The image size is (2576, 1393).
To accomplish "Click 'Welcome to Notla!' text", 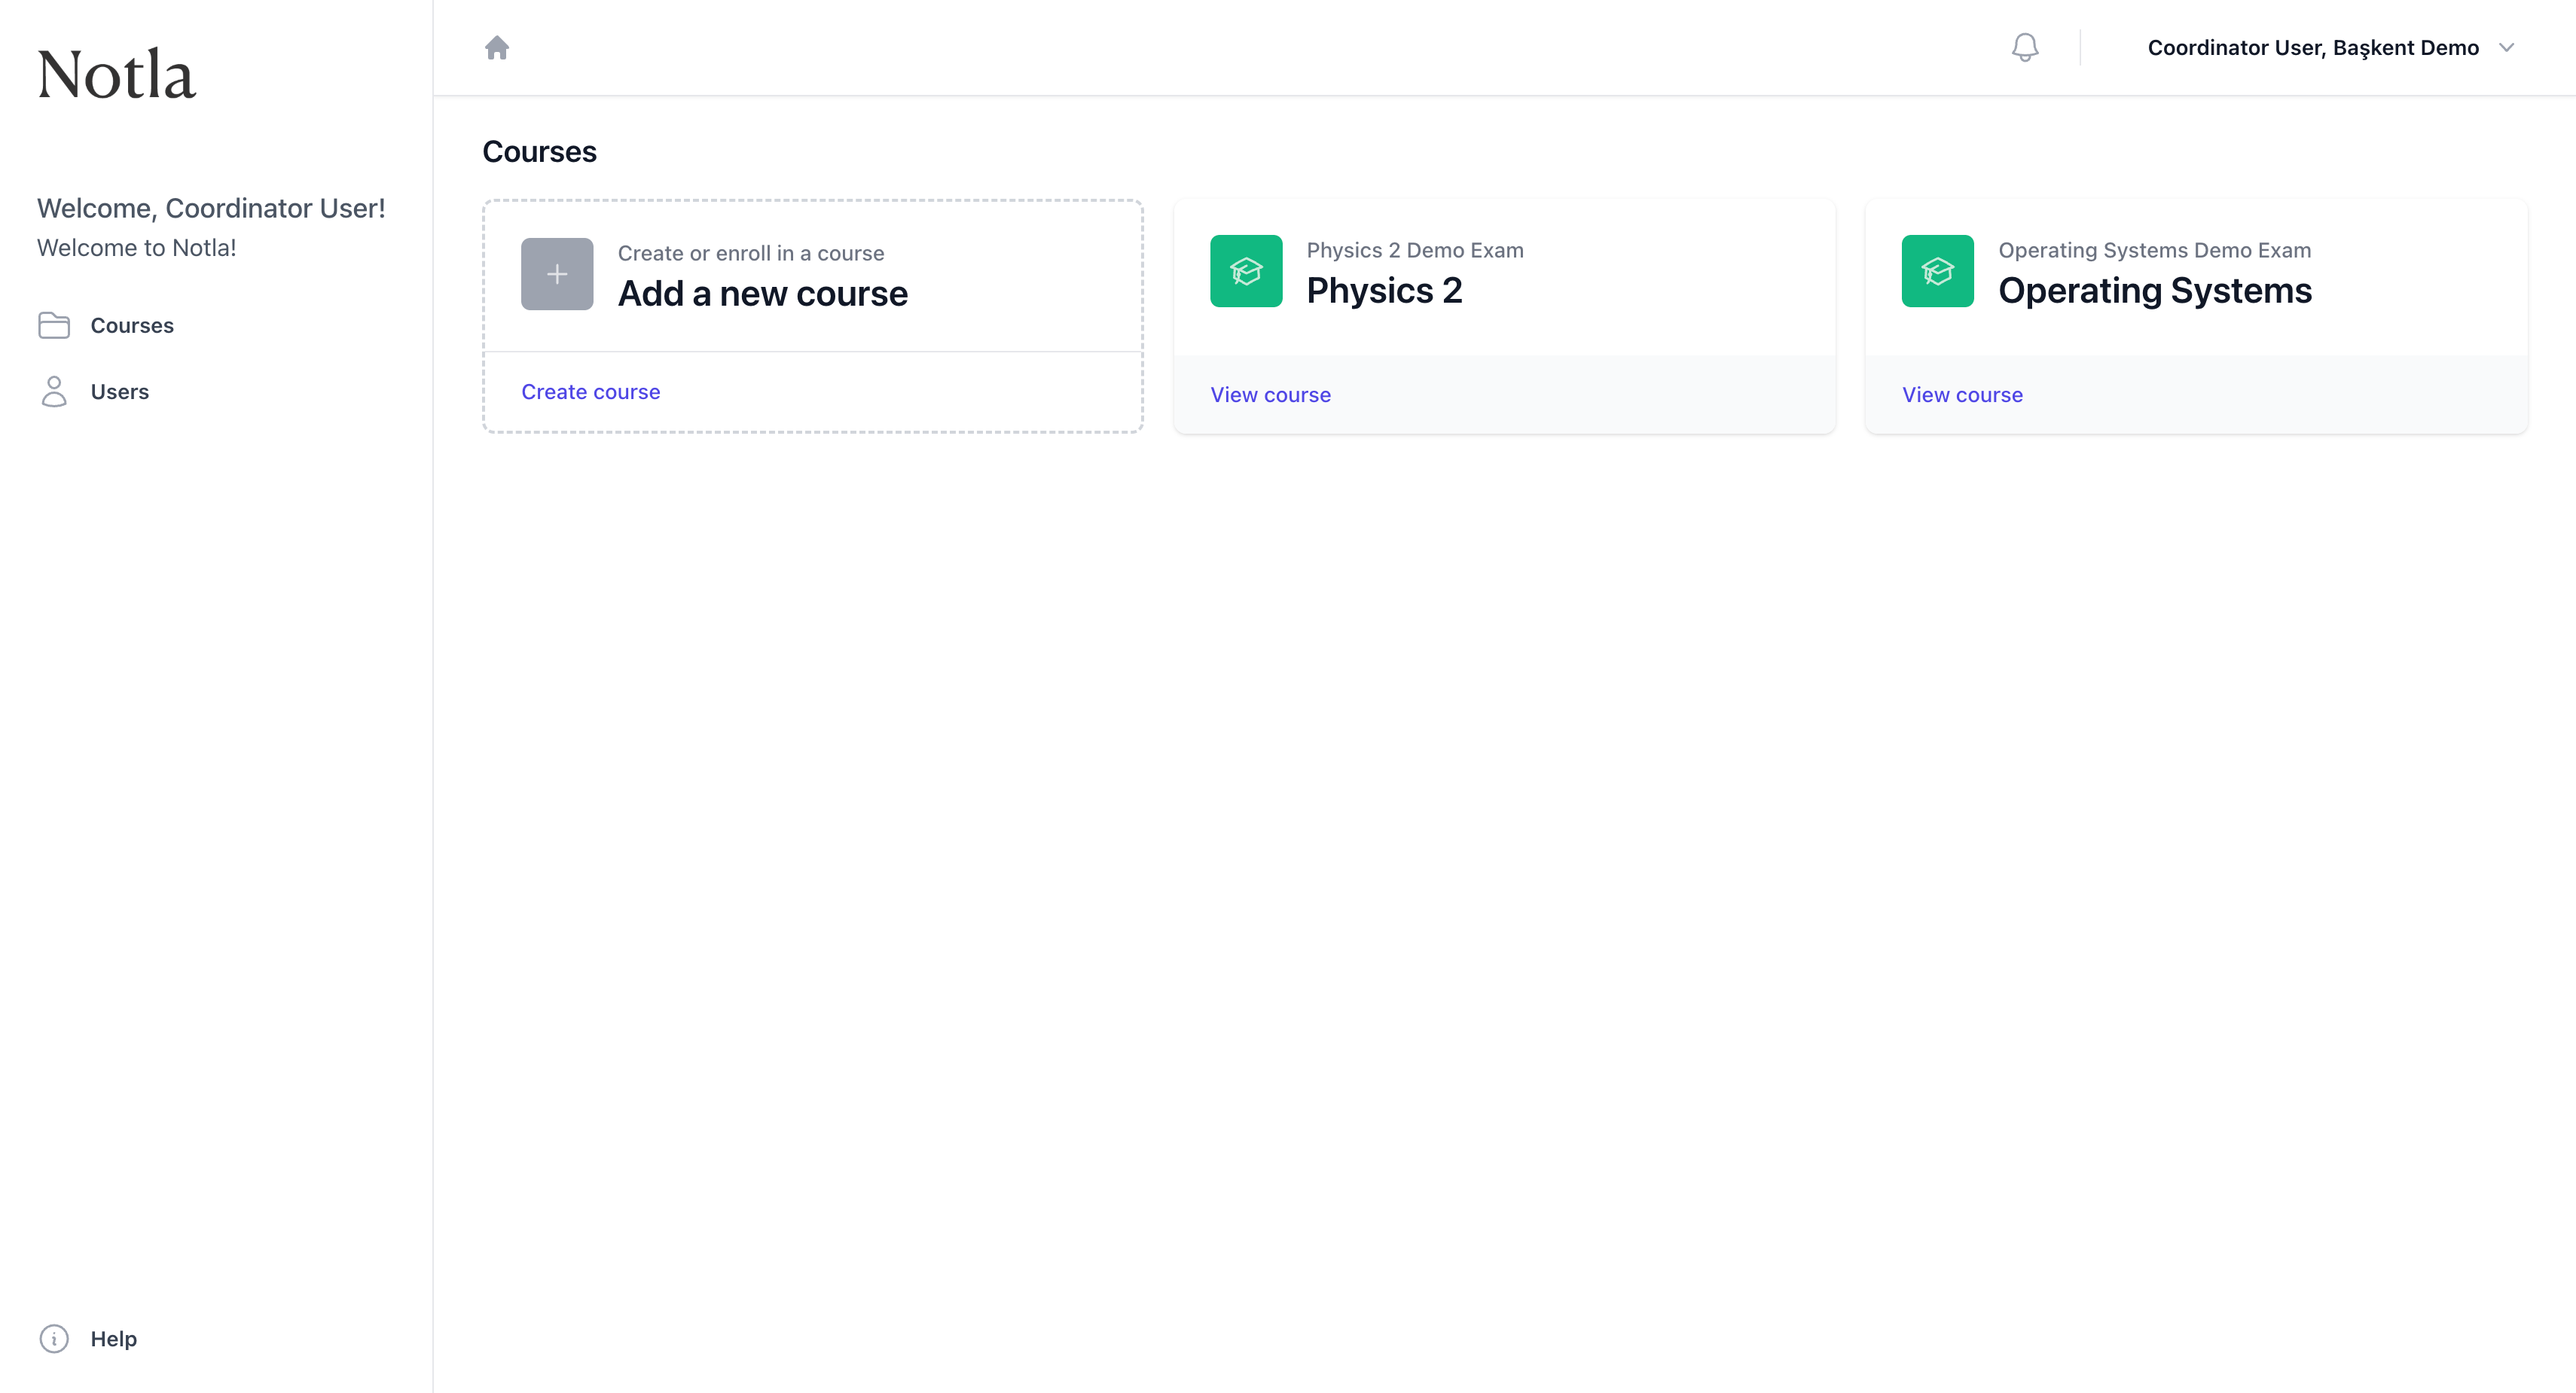I will coord(137,247).
